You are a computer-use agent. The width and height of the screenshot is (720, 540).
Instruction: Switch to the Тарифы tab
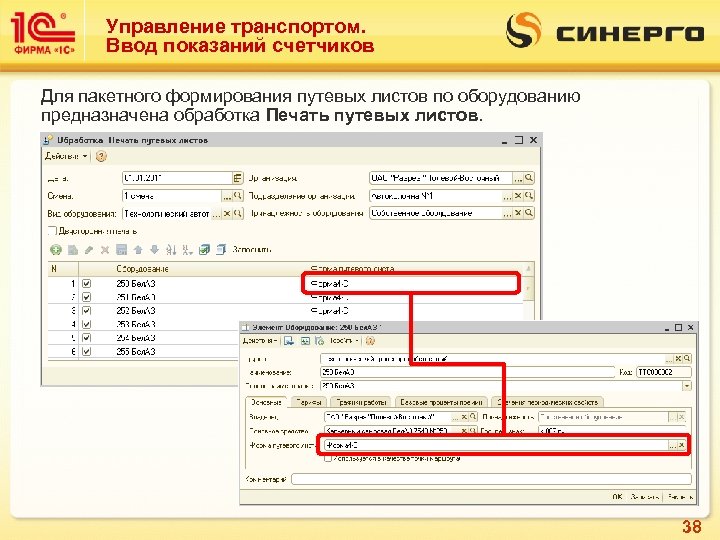tap(308, 402)
